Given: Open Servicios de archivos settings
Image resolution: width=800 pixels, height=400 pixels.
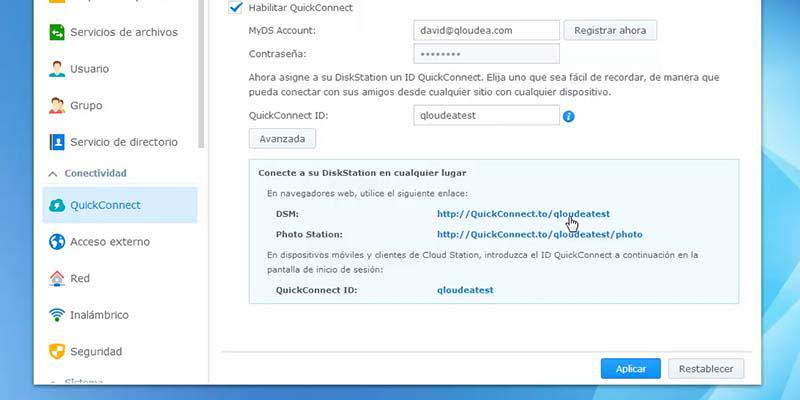Looking at the screenshot, I should (120, 32).
